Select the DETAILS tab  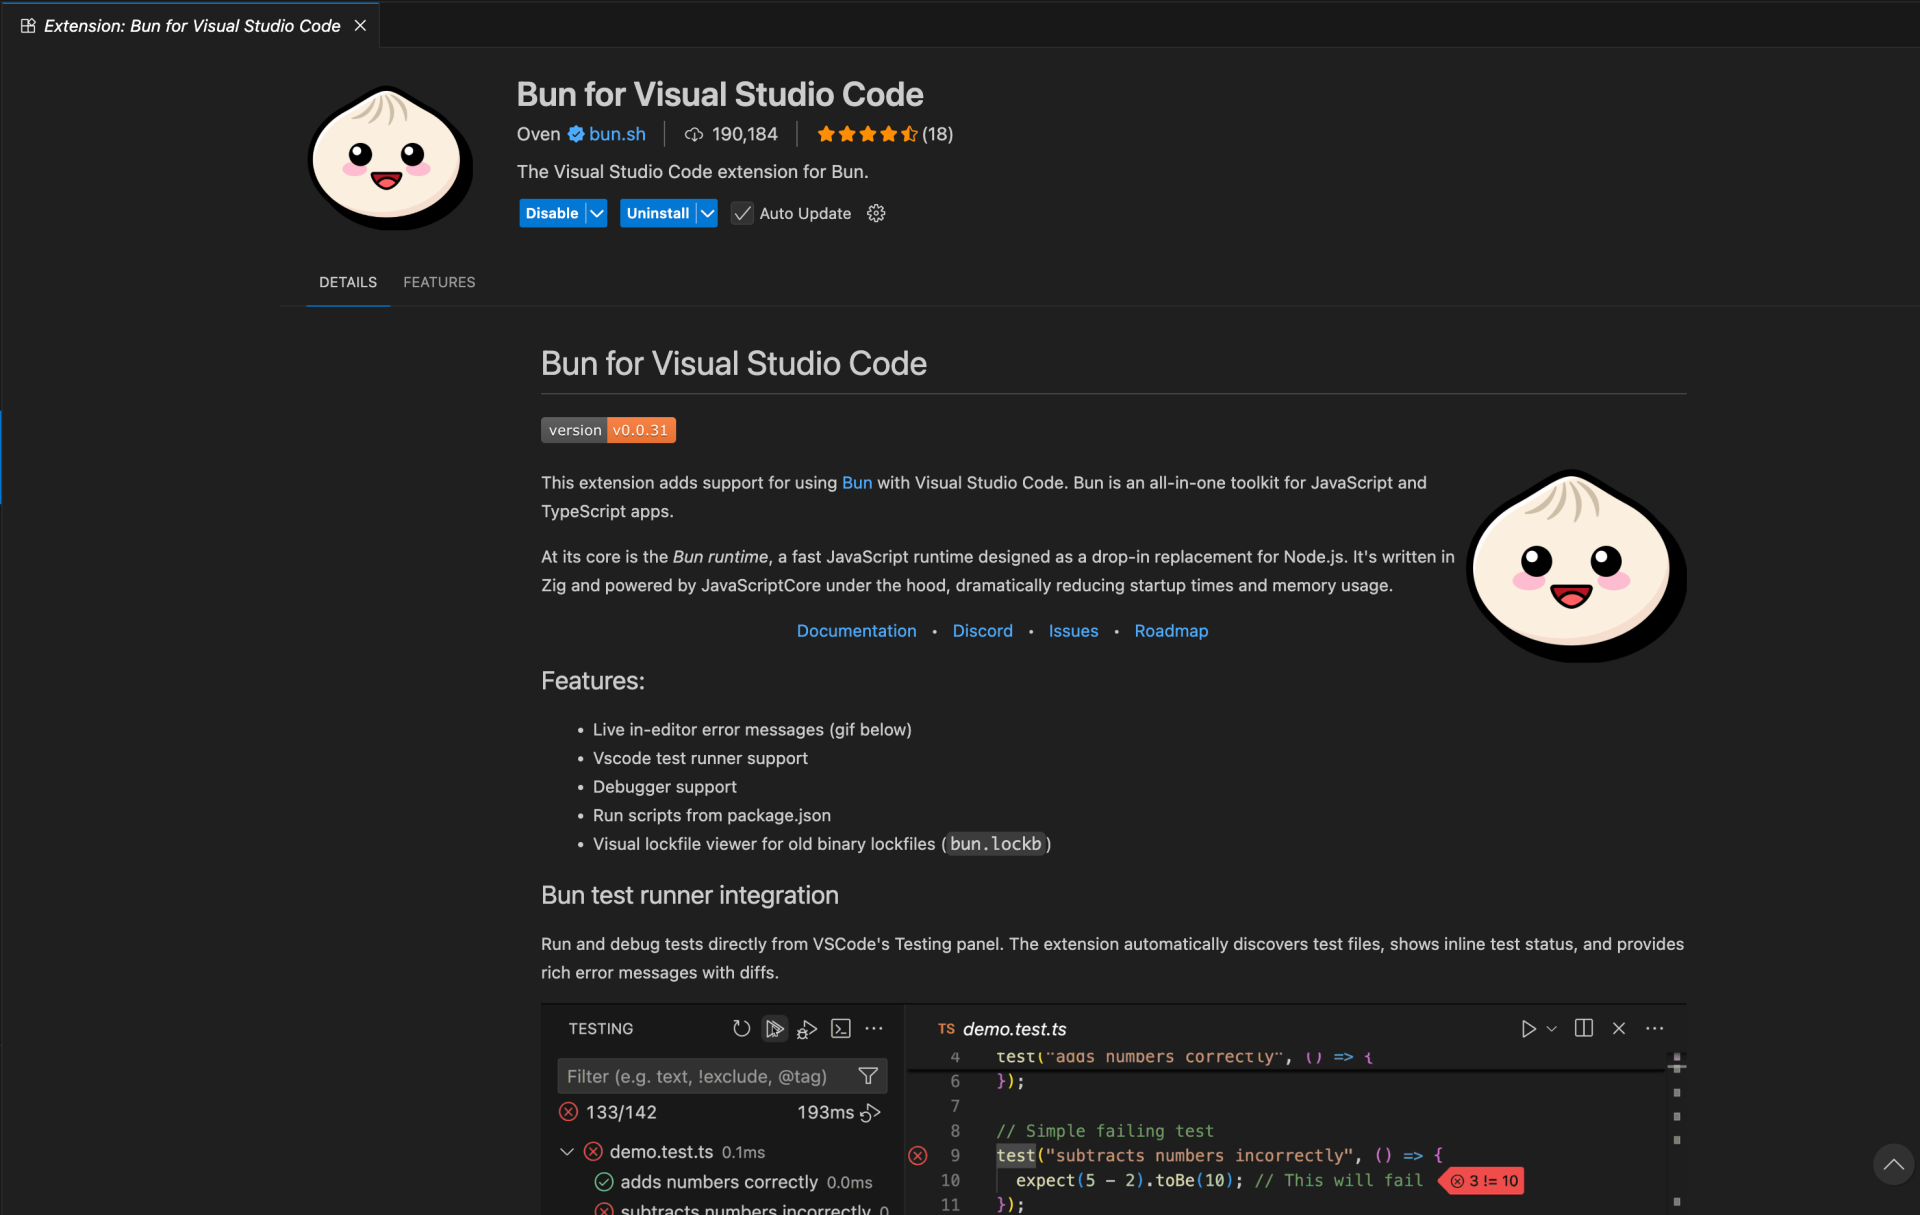point(347,282)
